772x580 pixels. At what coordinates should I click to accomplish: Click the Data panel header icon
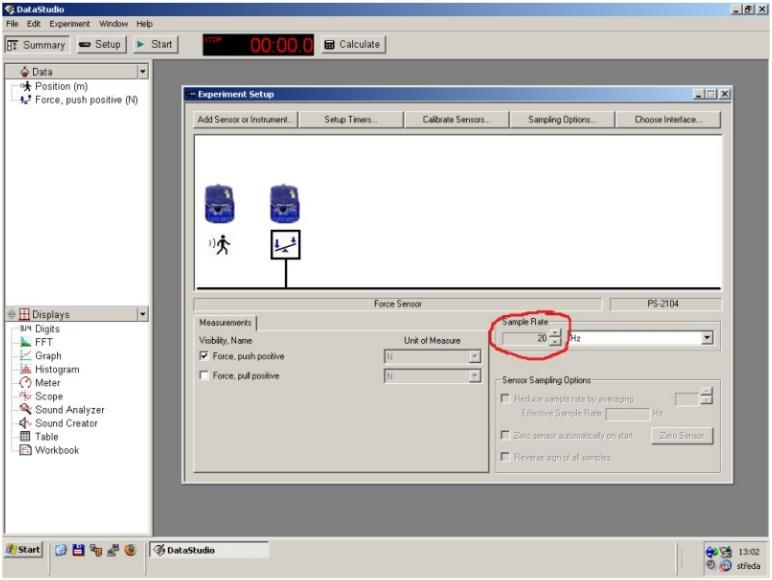[25, 71]
